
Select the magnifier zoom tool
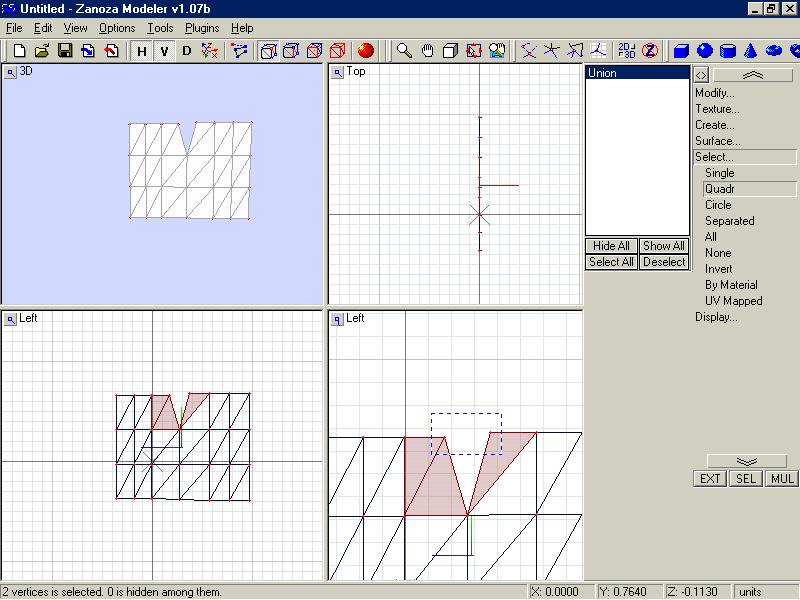(x=404, y=51)
